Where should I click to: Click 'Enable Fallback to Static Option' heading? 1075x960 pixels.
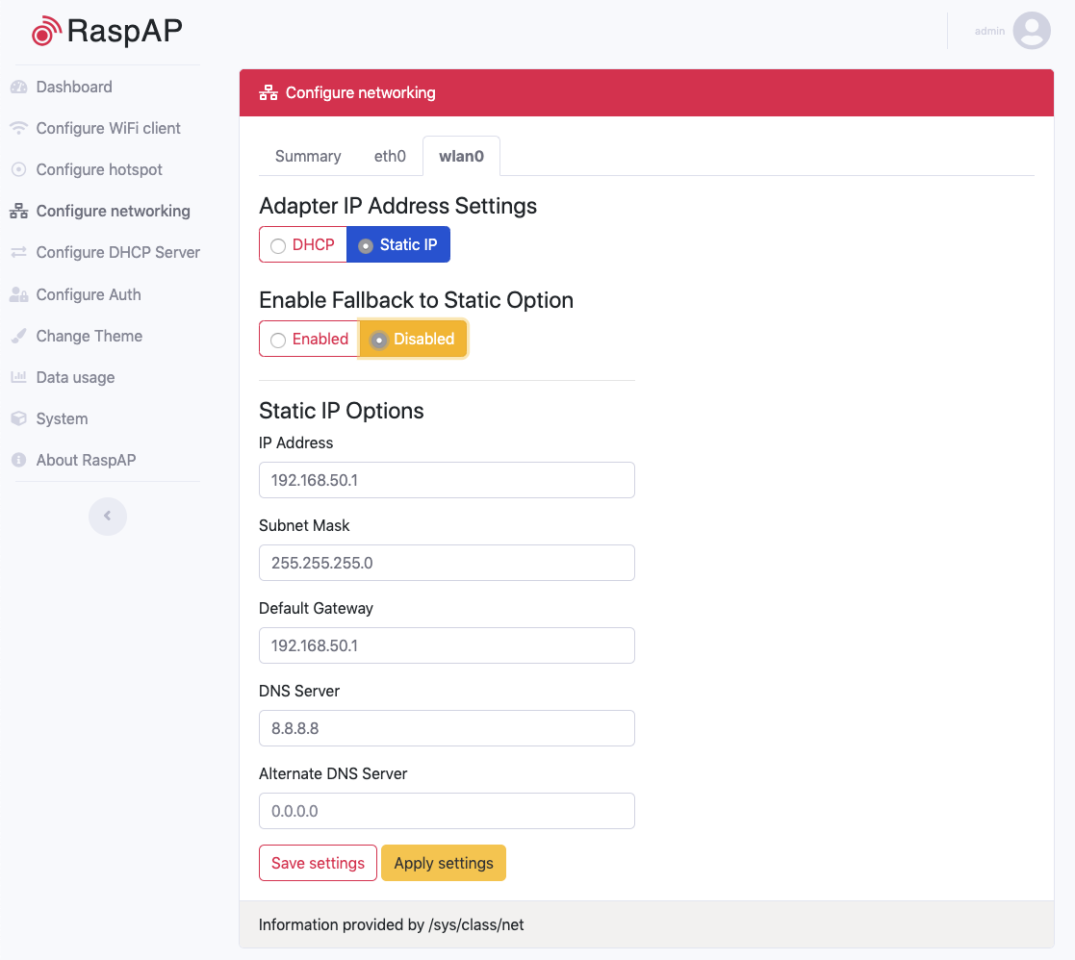[416, 300]
